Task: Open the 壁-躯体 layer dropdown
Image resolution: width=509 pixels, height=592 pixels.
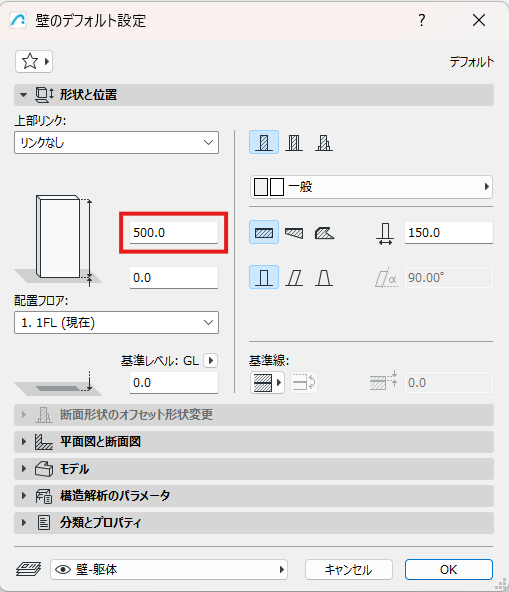Action: click(169, 569)
